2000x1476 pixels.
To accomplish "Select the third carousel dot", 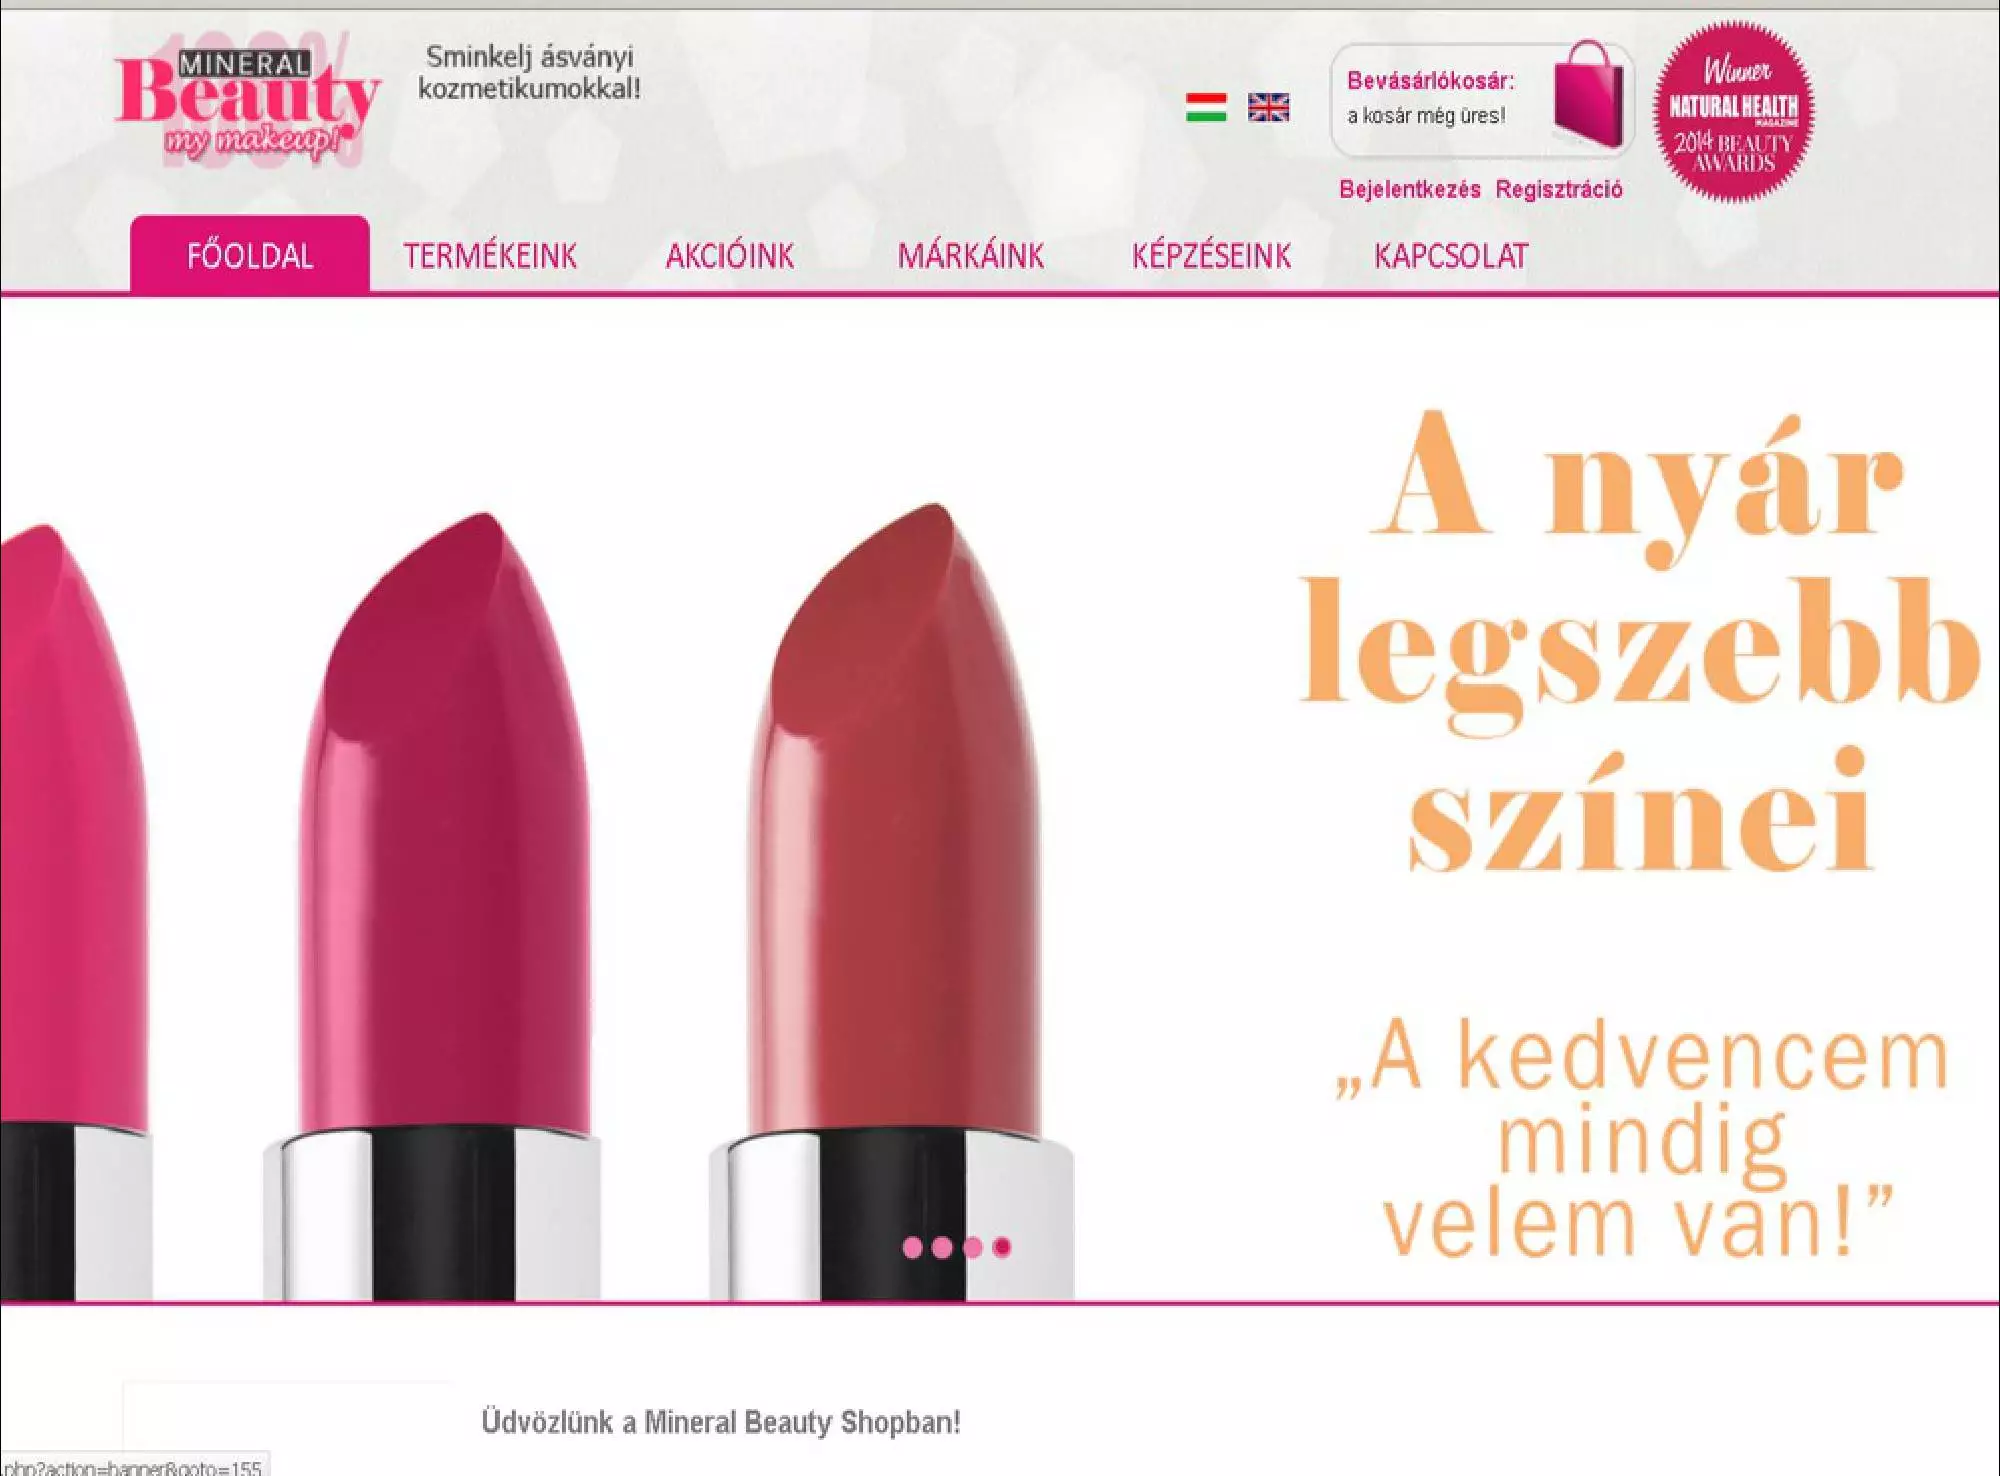I will click(973, 1247).
